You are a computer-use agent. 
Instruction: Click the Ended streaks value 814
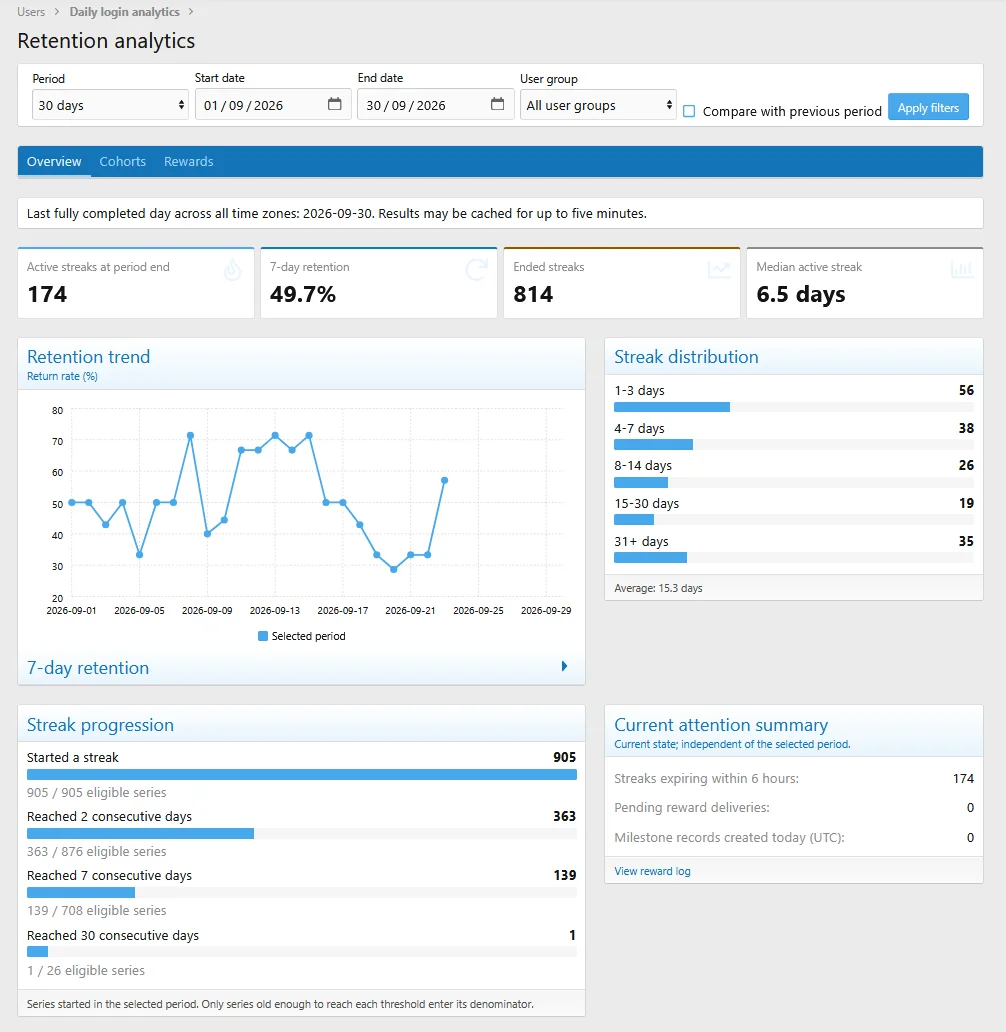click(533, 294)
